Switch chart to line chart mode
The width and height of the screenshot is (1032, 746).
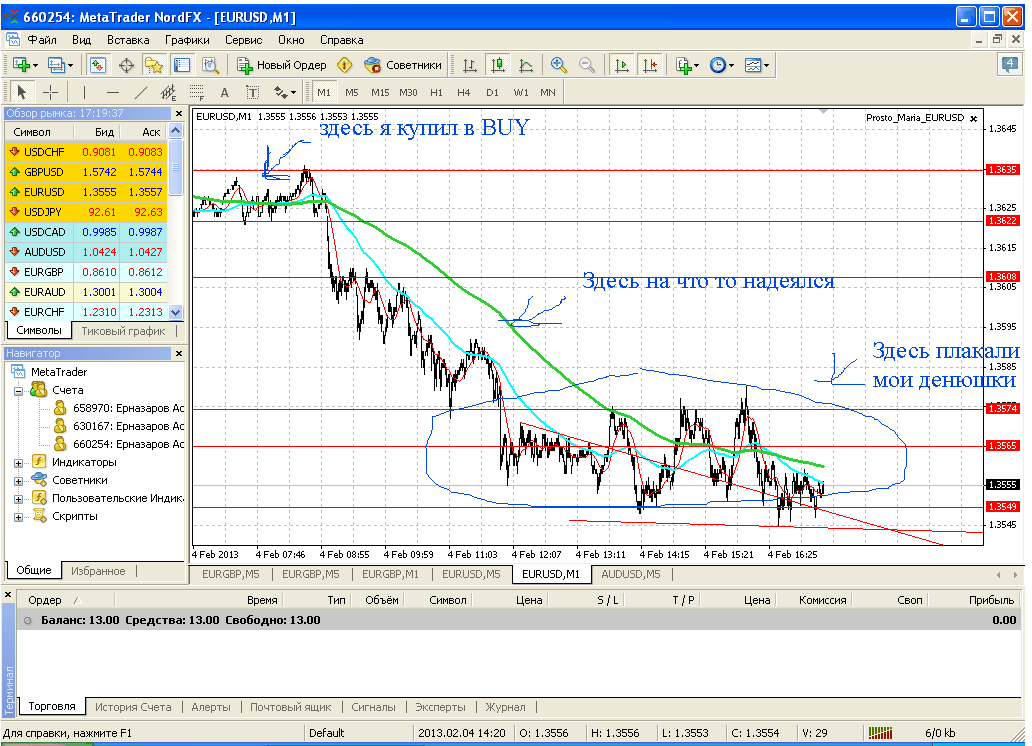526,65
